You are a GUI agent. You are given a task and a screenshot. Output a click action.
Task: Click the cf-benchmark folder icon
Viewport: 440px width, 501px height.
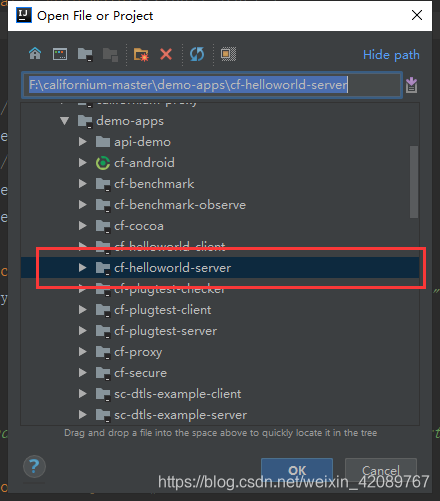103,184
